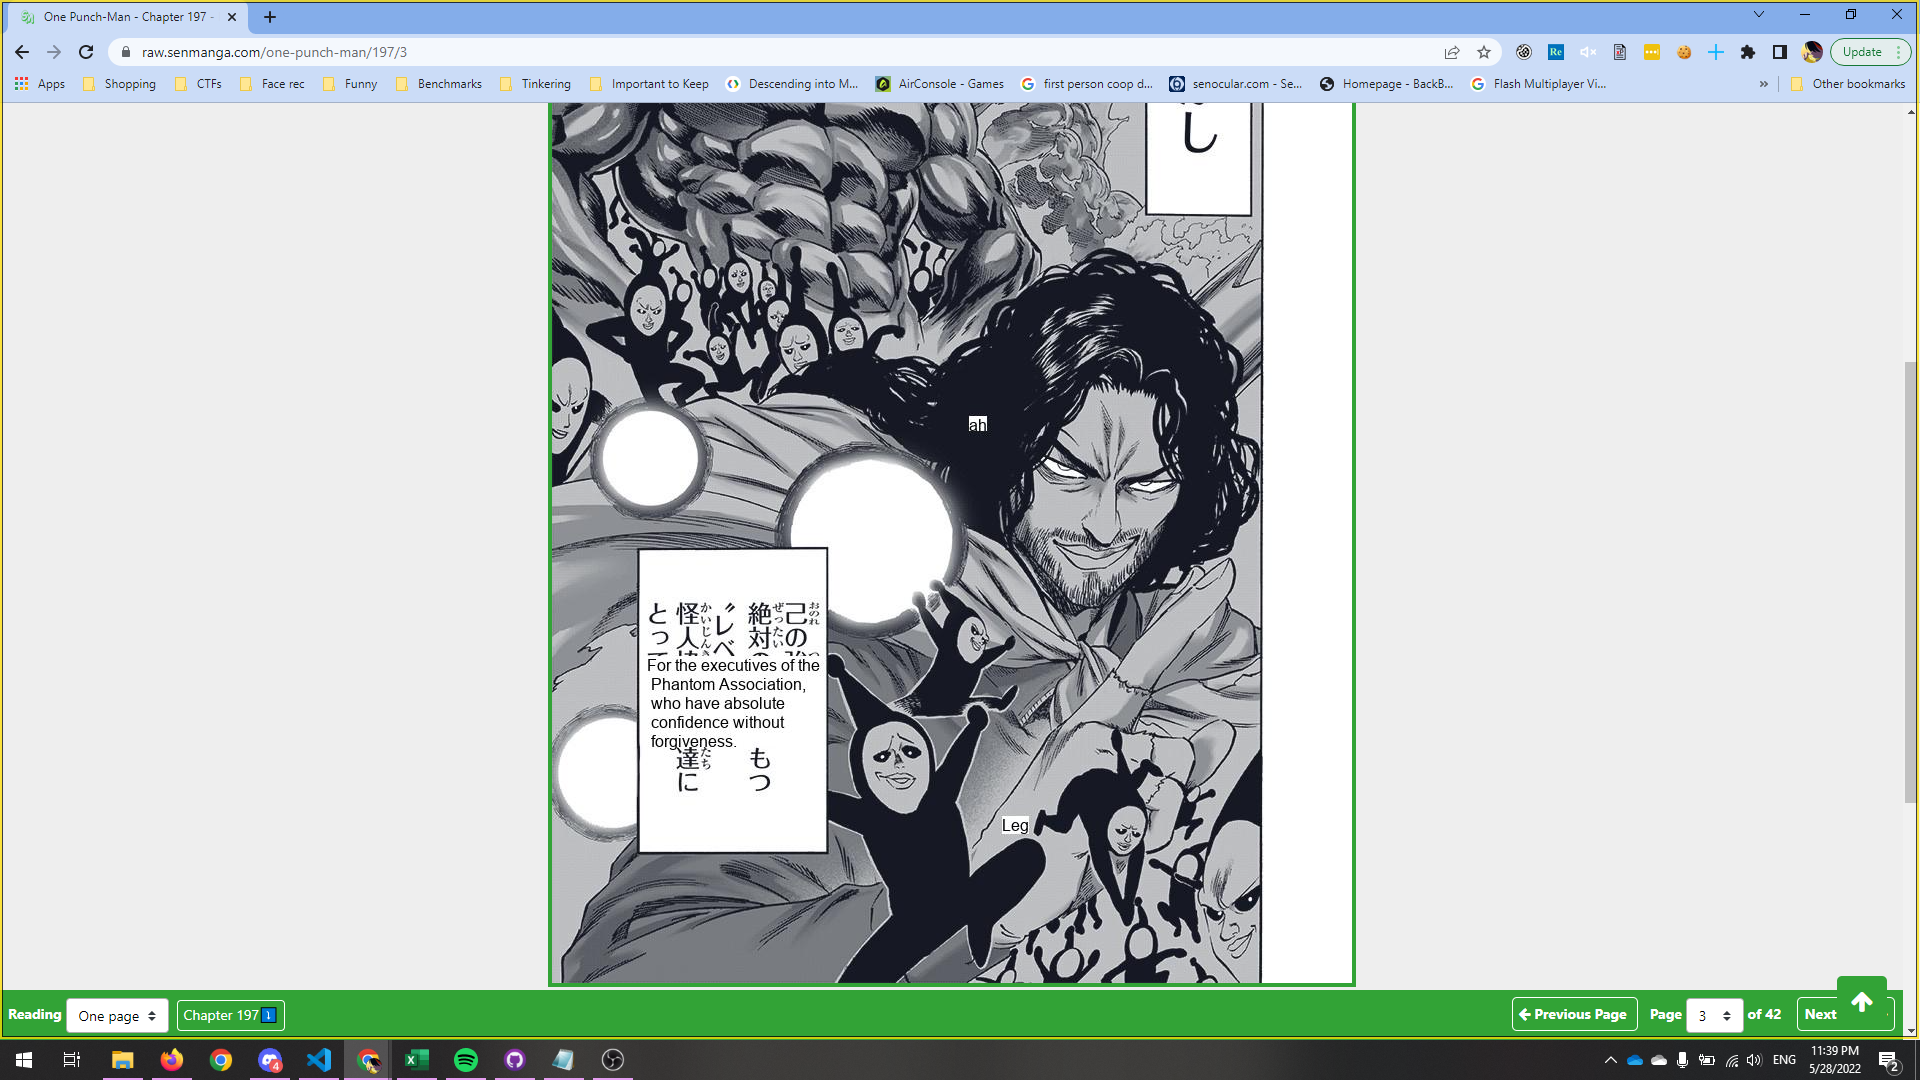Open the Extensions puzzle-piece menu

point(1748,52)
